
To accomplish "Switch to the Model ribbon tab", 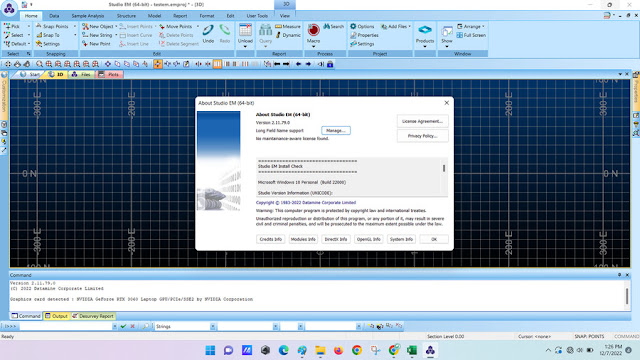I will 154,16.
